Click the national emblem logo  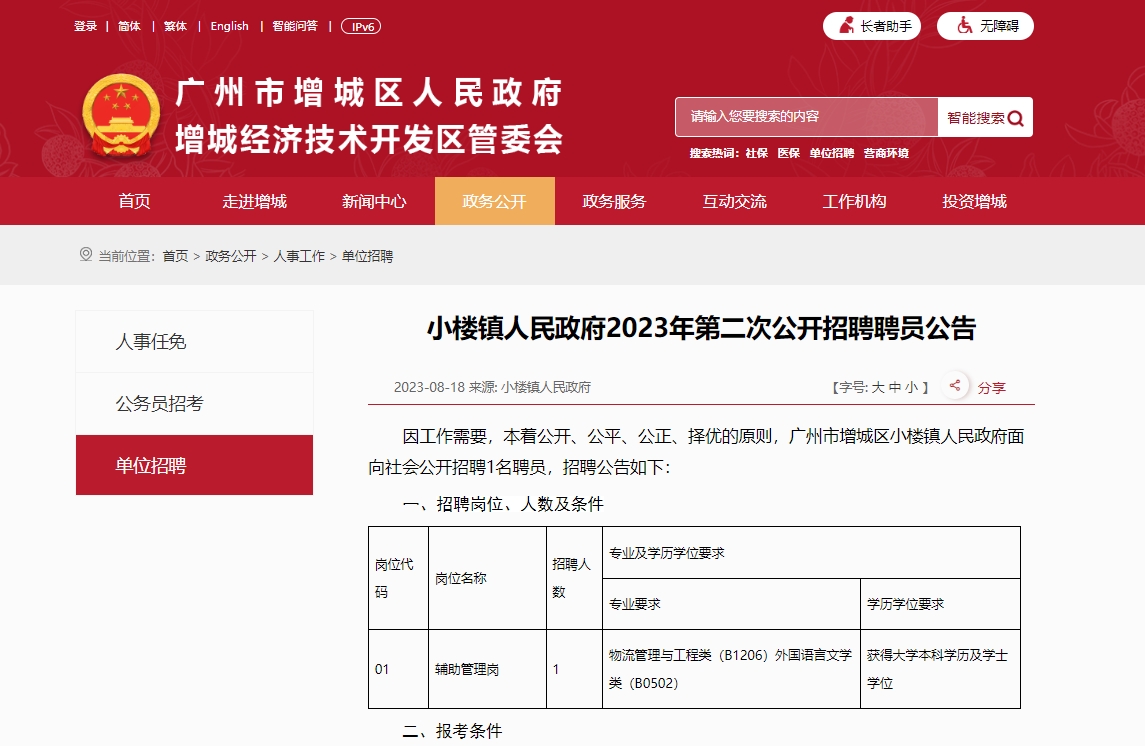[120, 116]
